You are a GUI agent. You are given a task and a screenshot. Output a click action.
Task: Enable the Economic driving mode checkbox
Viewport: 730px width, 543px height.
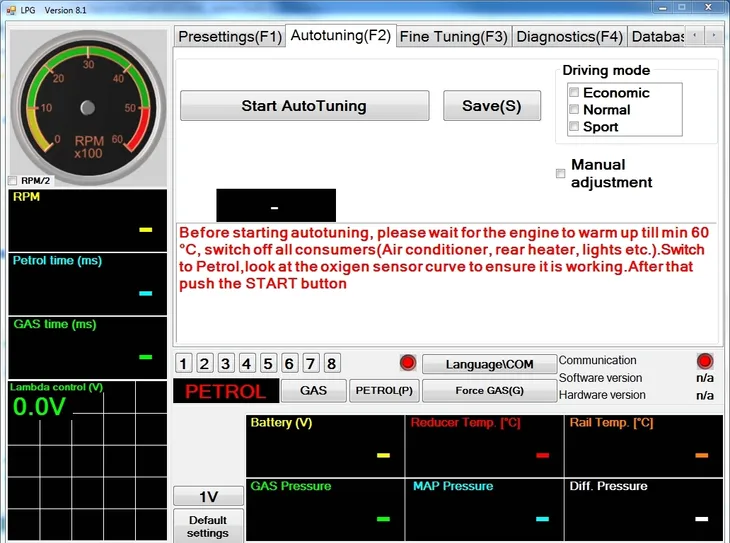coord(574,92)
